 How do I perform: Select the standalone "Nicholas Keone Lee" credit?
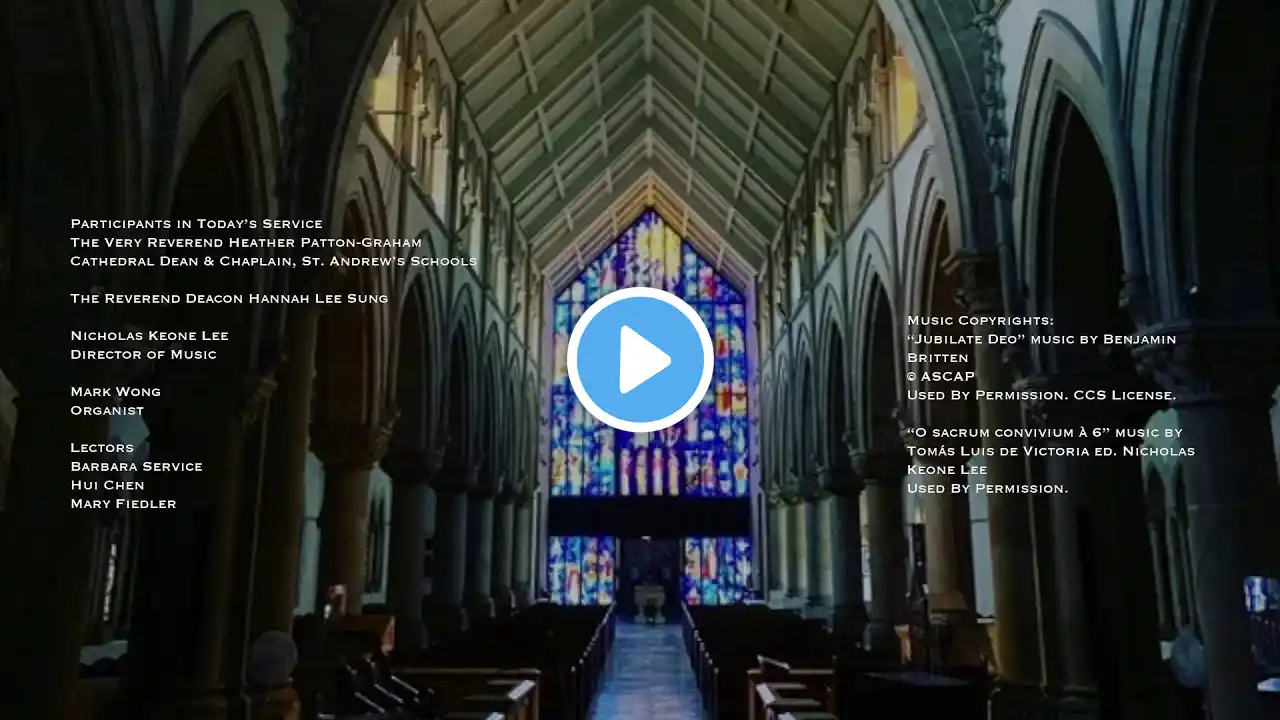pos(149,336)
